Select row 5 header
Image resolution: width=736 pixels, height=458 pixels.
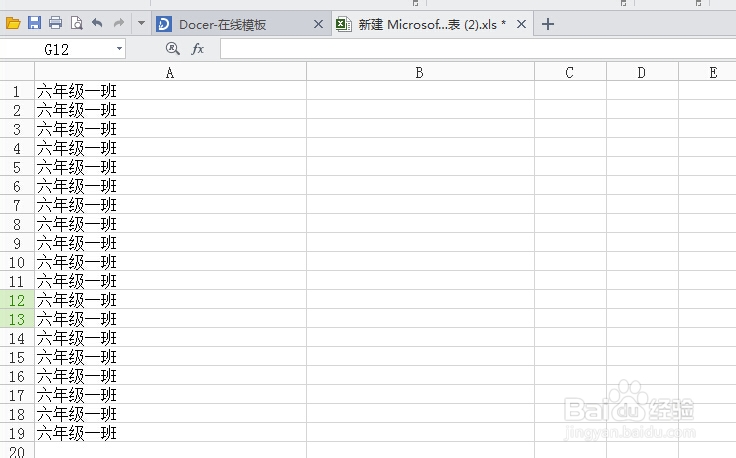(x=17, y=167)
